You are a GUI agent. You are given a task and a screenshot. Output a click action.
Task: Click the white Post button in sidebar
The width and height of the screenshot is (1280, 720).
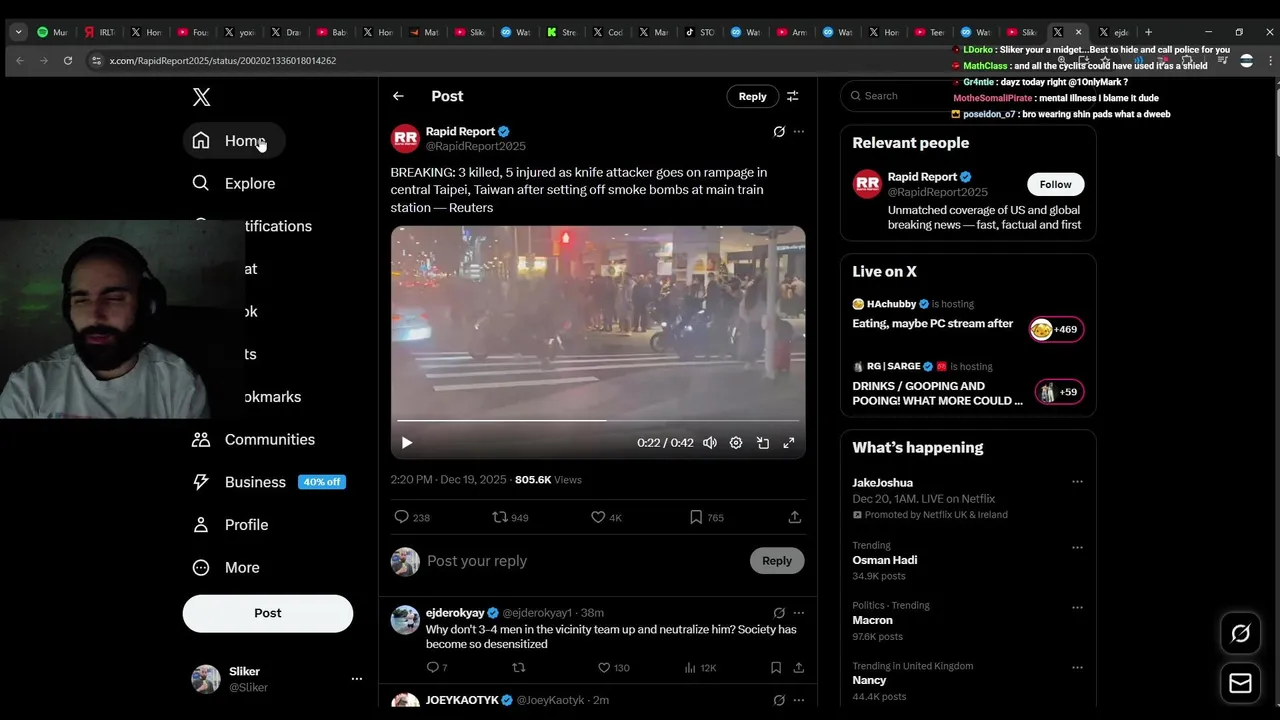(x=268, y=613)
